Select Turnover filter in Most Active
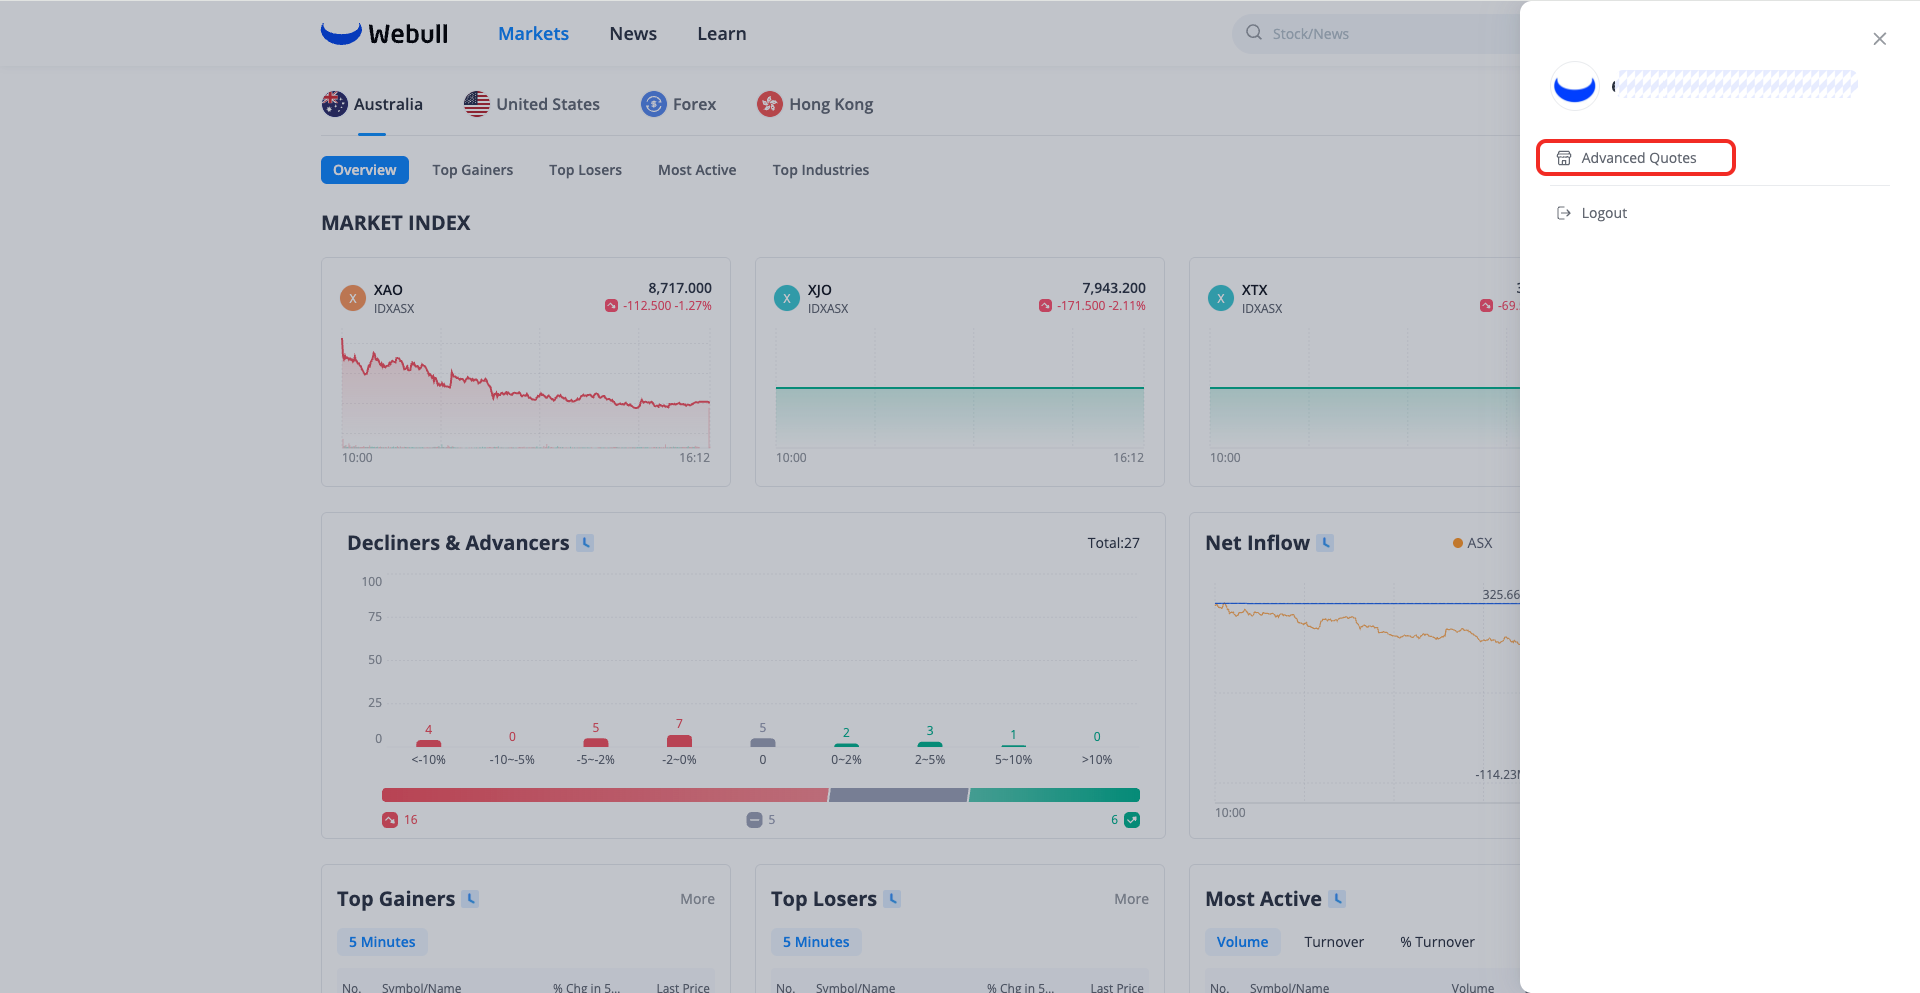The image size is (1920, 993). [1334, 942]
